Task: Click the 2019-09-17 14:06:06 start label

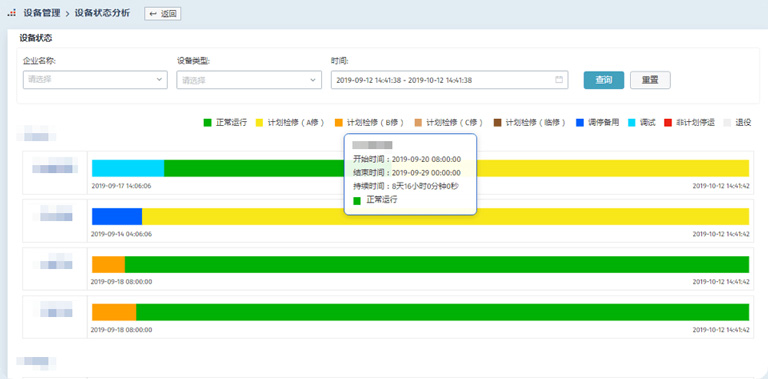Action: tap(121, 186)
